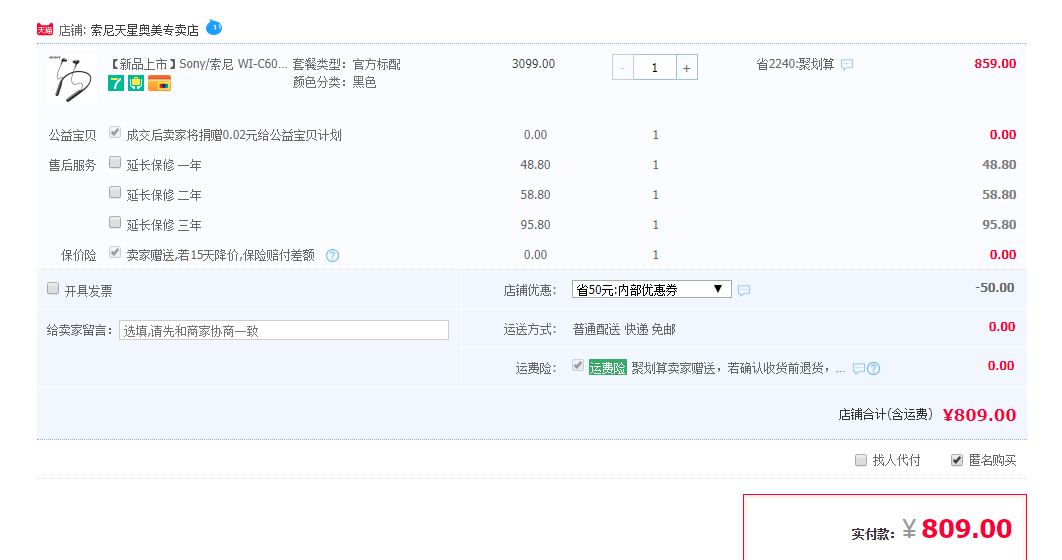
Task: Open product title link Sony/索尼 WI-C60...
Action: point(198,64)
